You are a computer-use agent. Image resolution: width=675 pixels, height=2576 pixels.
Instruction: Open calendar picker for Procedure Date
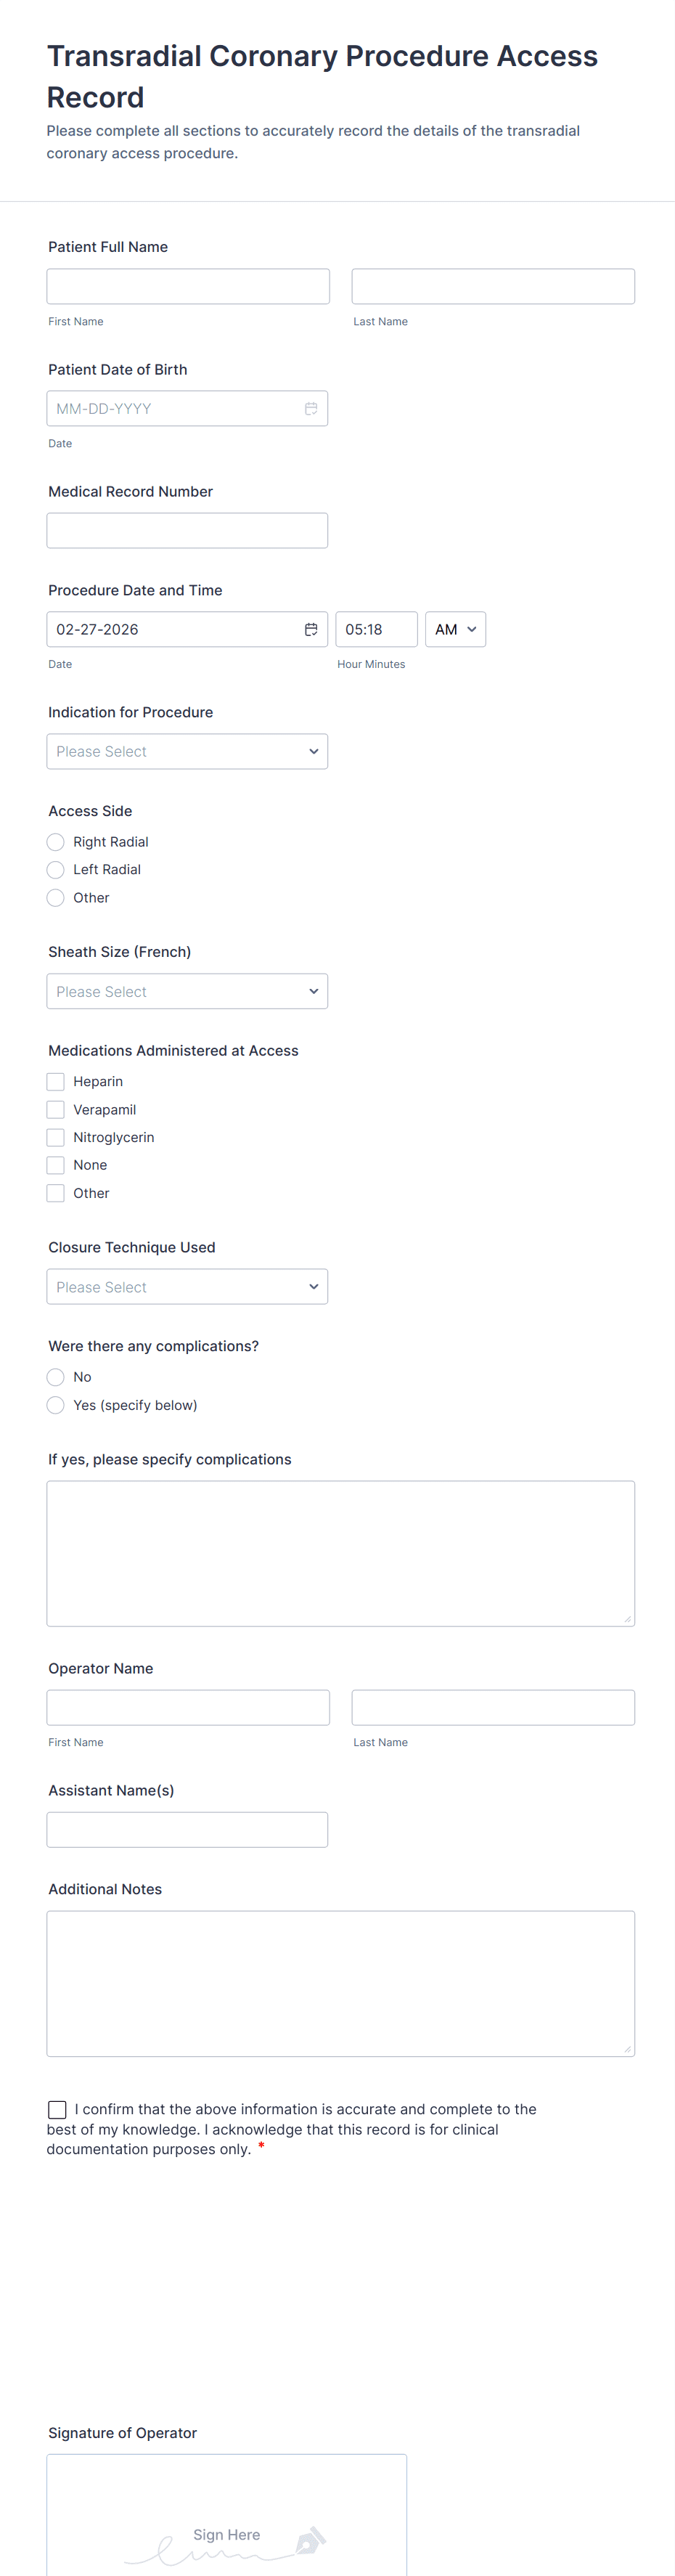coord(311,630)
